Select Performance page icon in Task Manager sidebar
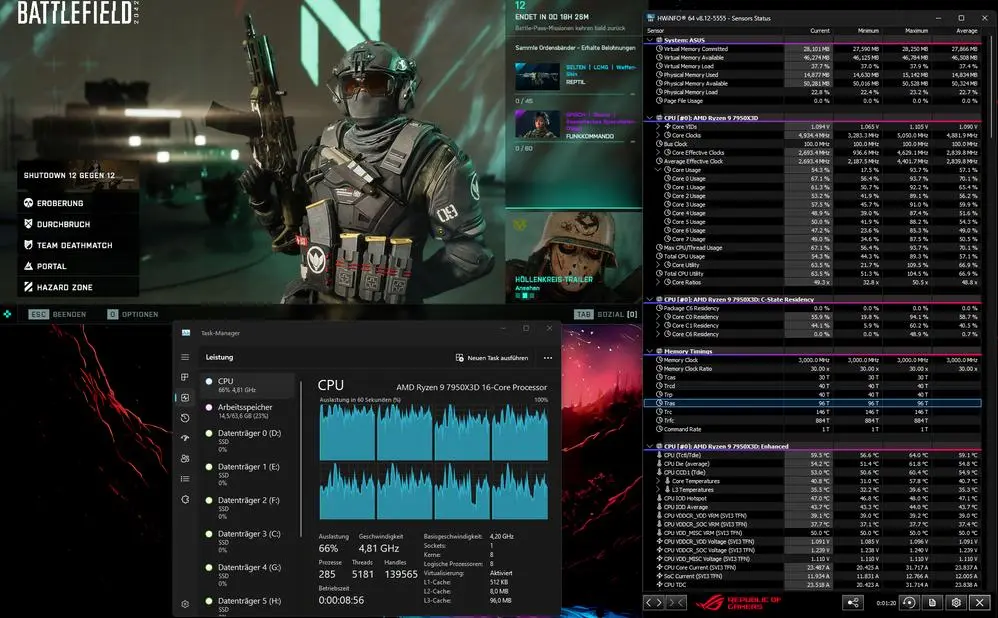This screenshot has height=618, width=998. click(x=185, y=397)
